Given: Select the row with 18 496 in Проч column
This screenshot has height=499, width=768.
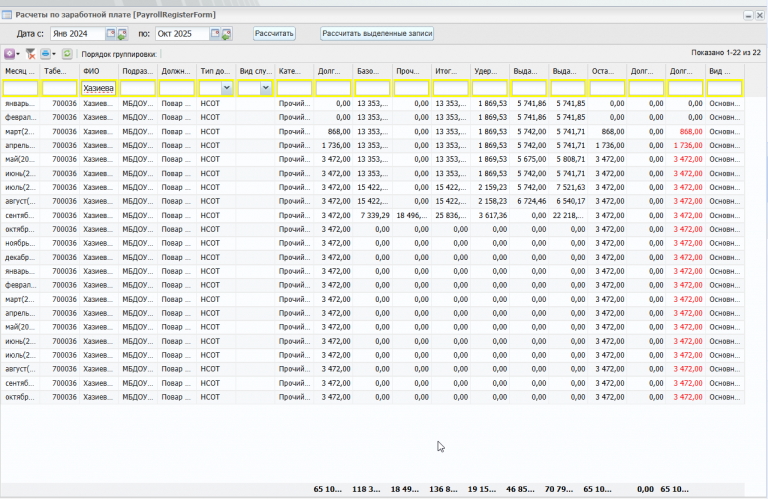Looking at the screenshot, I should pos(411,216).
